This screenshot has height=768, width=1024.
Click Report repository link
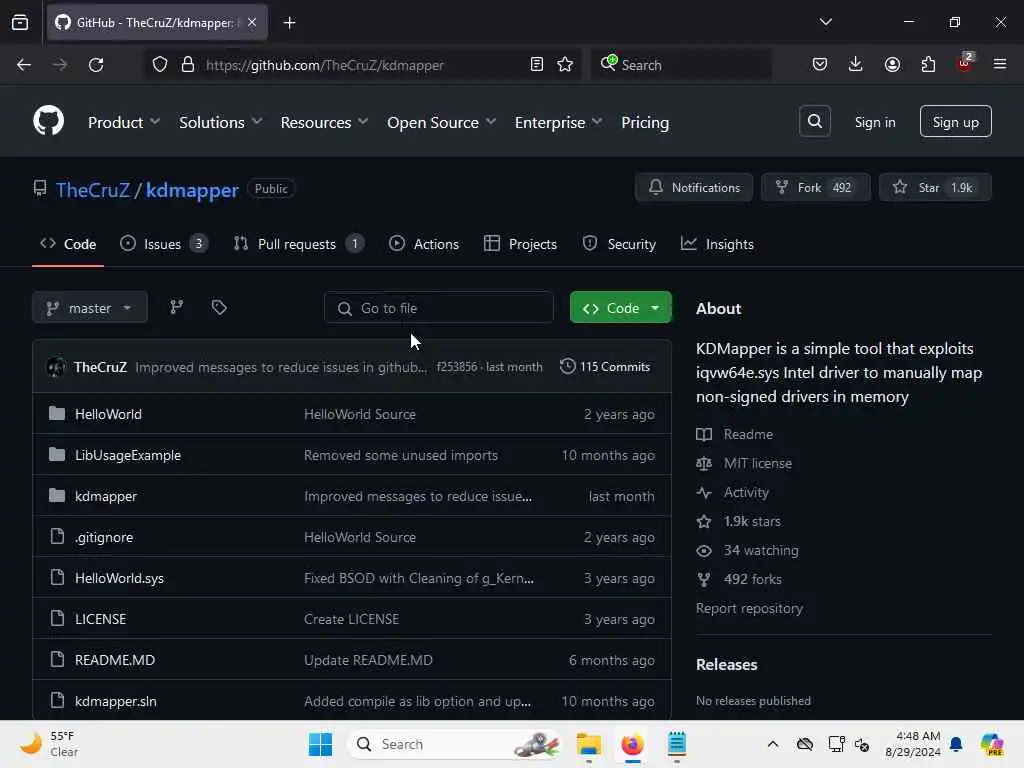point(749,608)
